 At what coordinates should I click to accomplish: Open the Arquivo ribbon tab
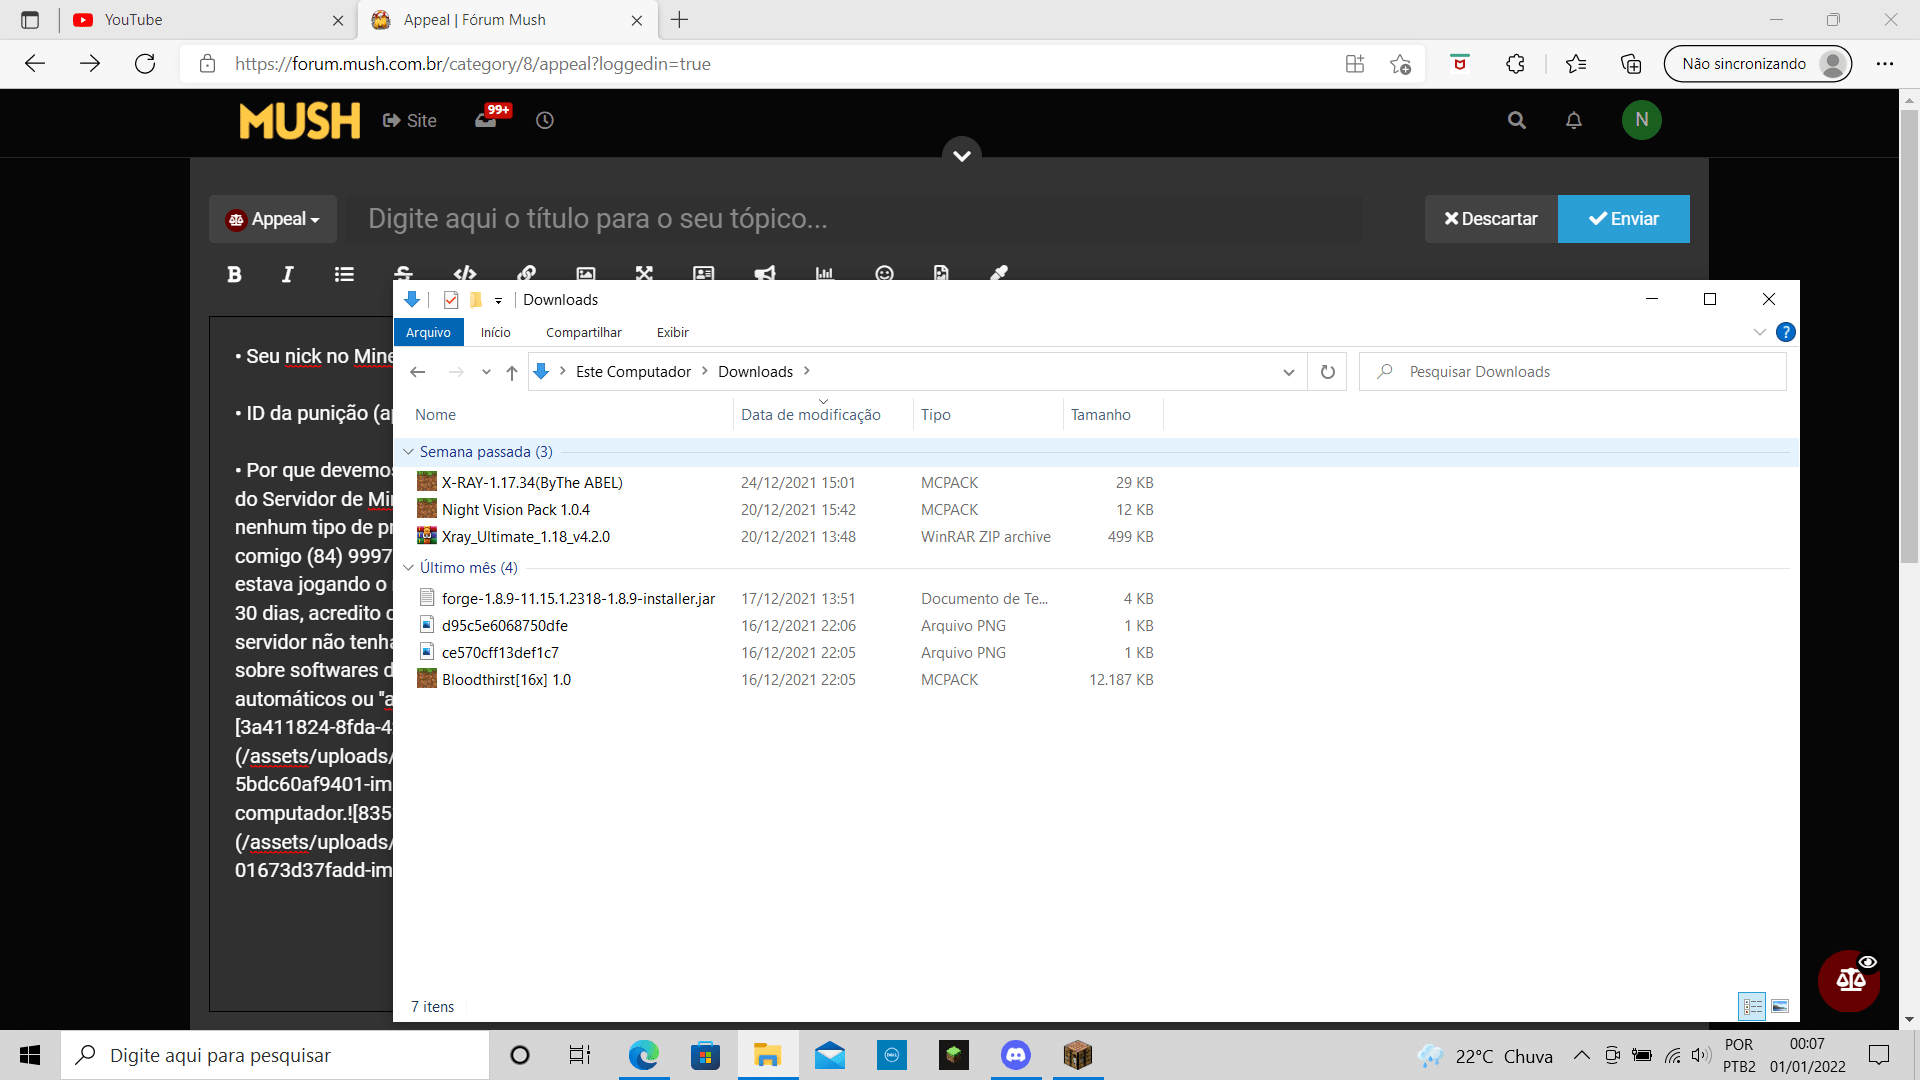[x=428, y=332]
